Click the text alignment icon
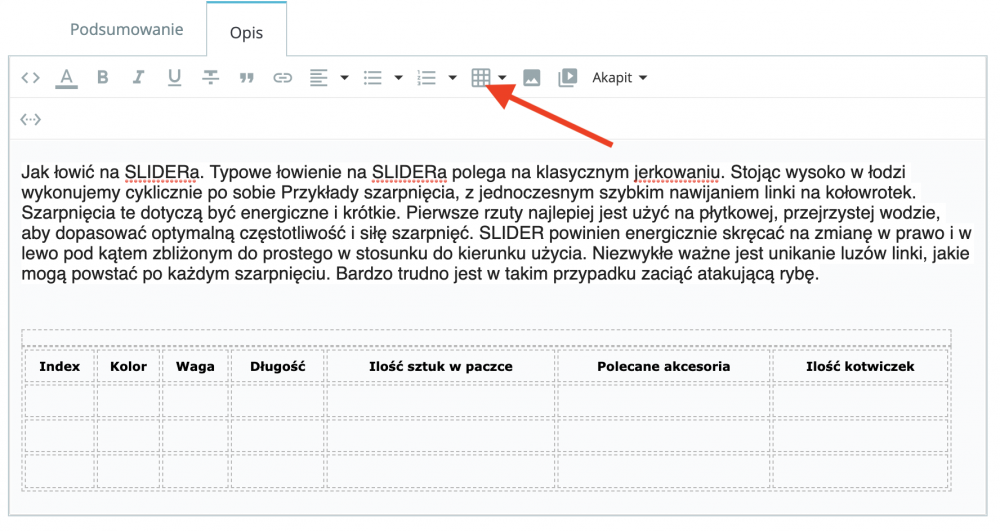This screenshot has width=1000, height=531. [319, 78]
